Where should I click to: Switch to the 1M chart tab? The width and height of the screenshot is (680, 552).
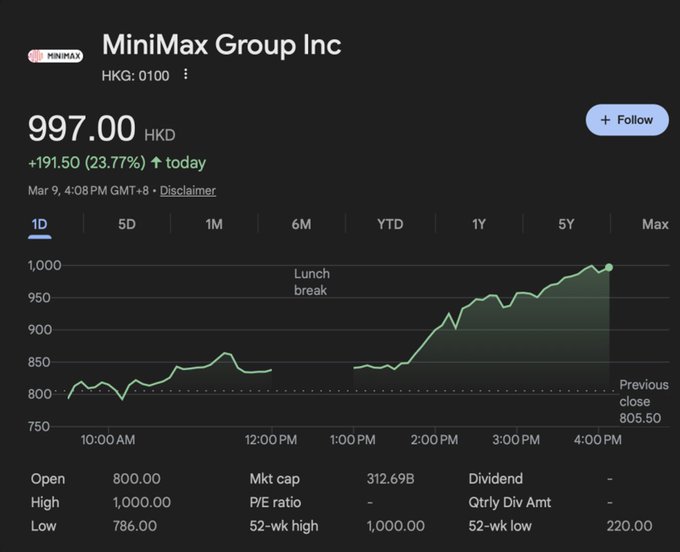coord(214,224)
